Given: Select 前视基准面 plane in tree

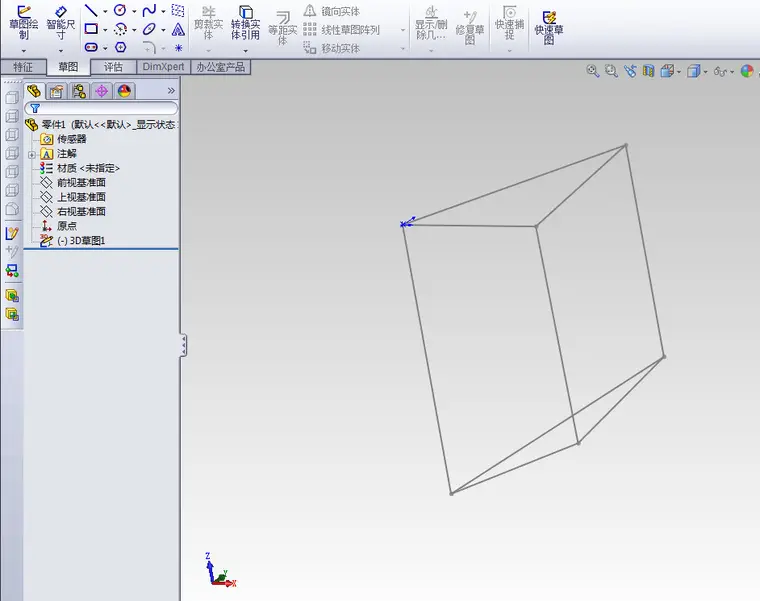Looking at the screenshot, I should click(73, 183).
